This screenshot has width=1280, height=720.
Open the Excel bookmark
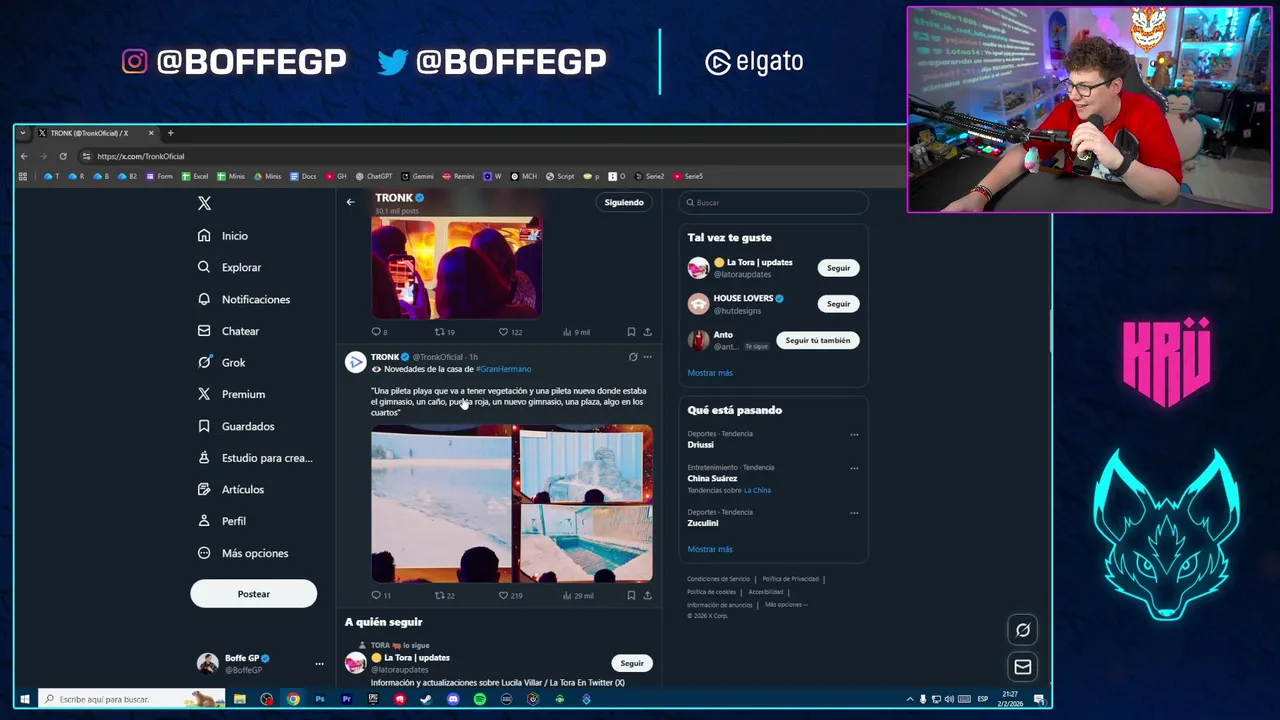tap(195, 176)
